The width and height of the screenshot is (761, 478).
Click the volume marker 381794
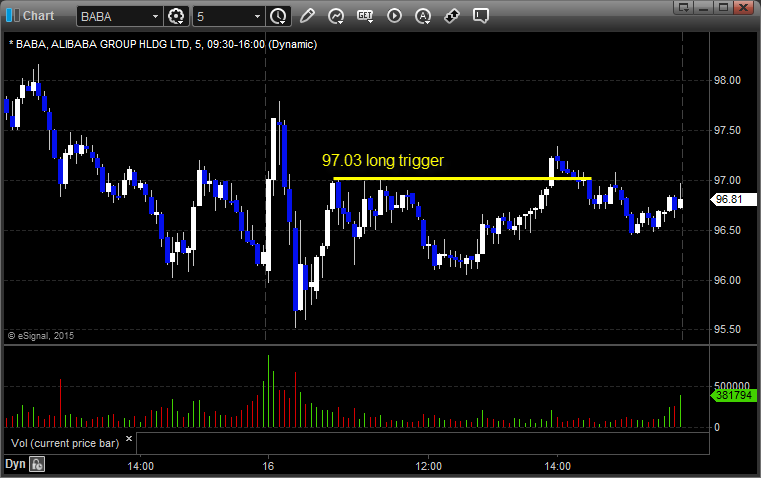[x=733, y=395]
